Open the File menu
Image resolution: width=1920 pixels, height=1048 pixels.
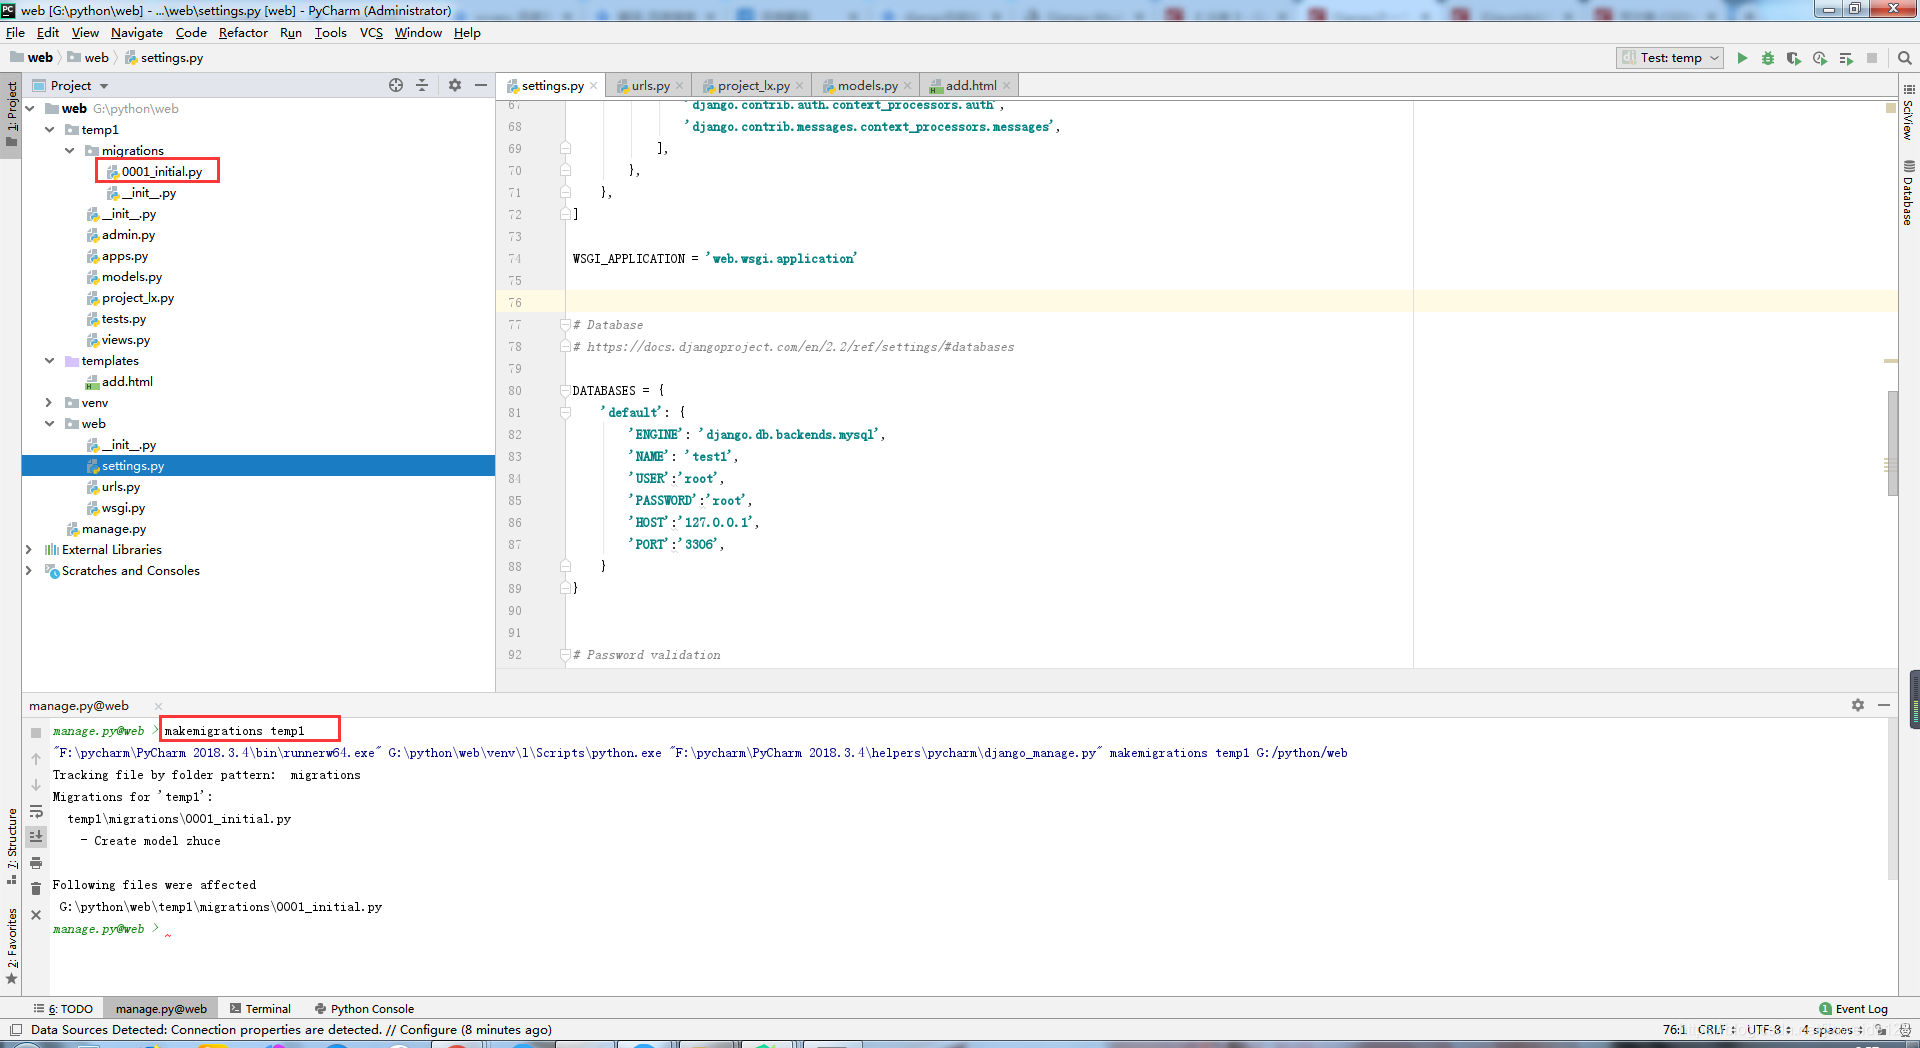pos(15,32)
